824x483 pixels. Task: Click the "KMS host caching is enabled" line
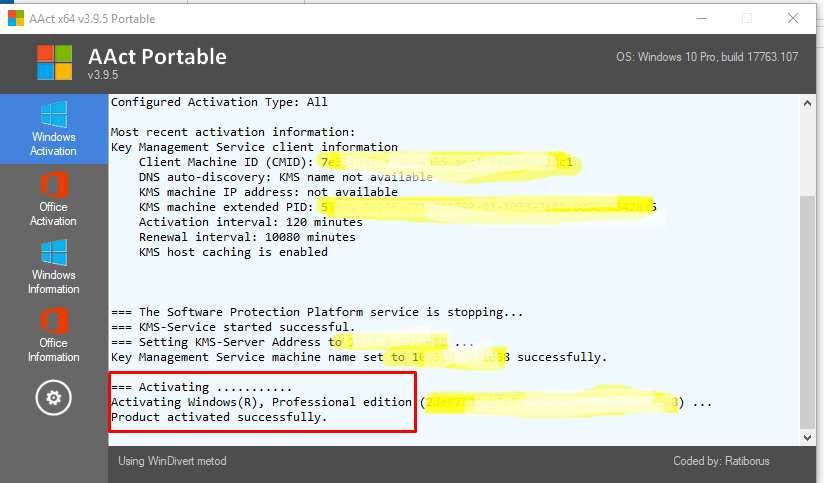click(233, 252)
